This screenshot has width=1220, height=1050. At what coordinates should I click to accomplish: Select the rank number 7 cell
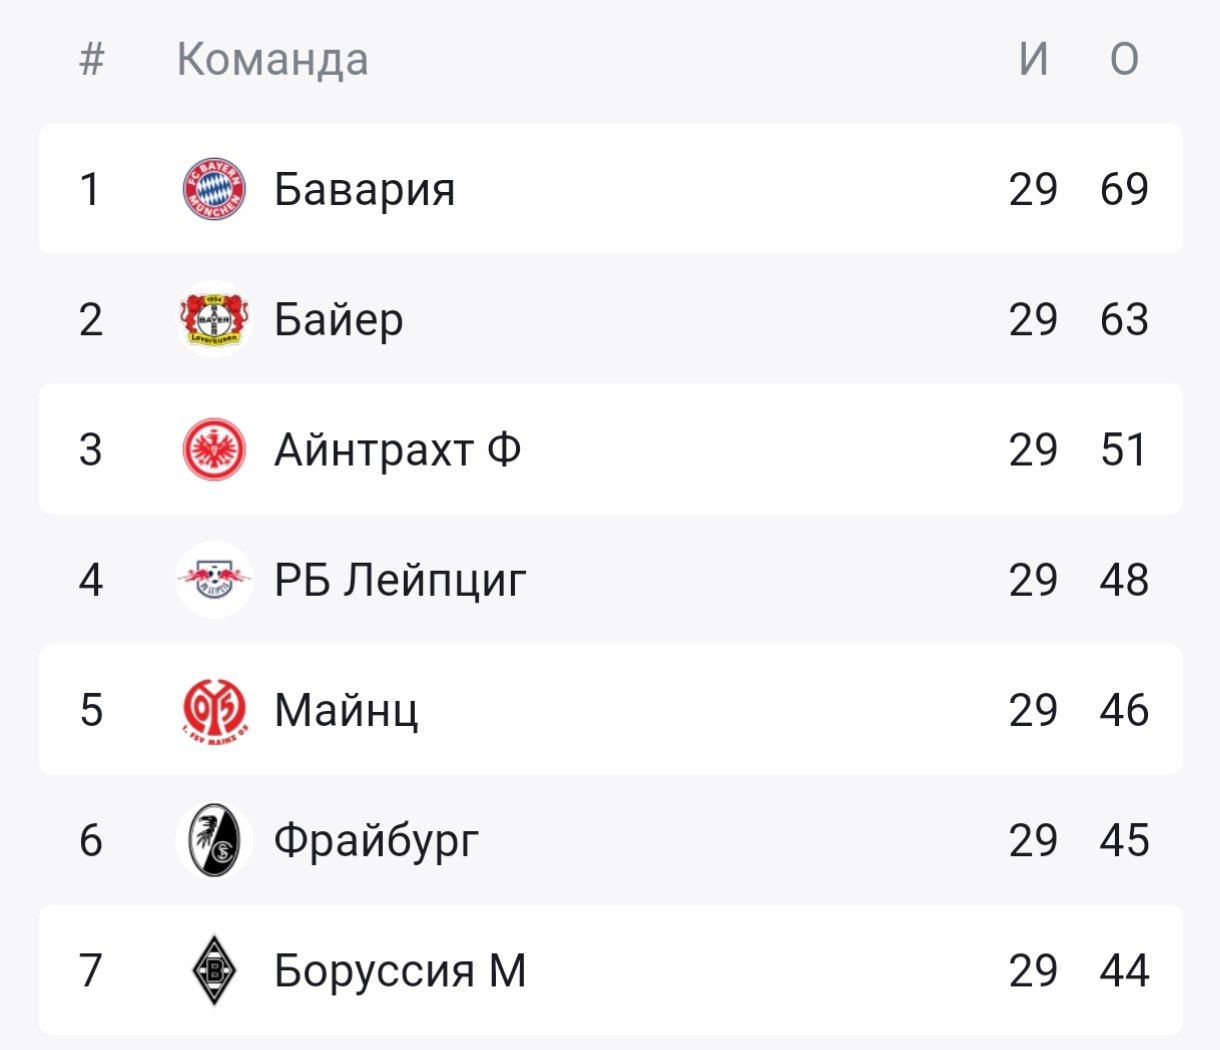point(91,970)
